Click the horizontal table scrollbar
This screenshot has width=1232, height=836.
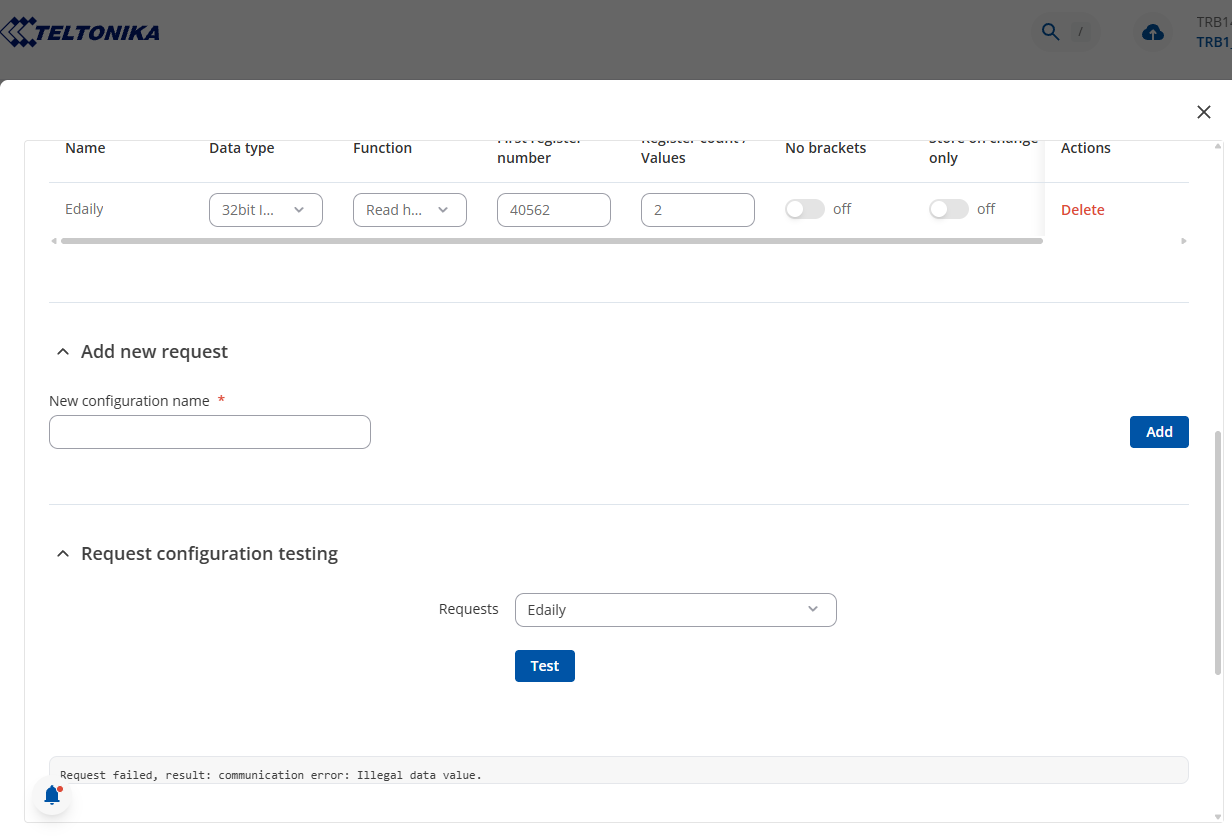click(x=550, y=241)
